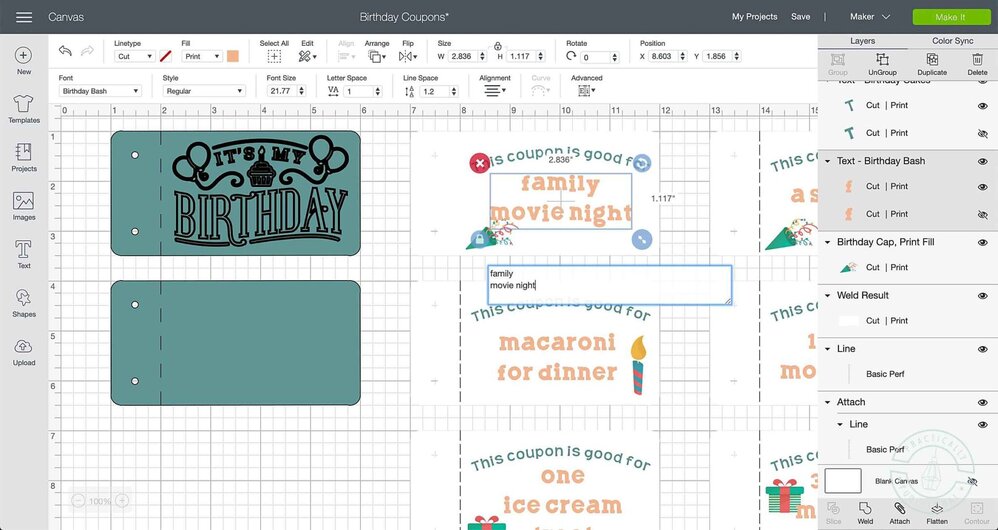
Task: Toggle visibility of Birthday Cap, Print Fill
Action: (x=983, y=242)
